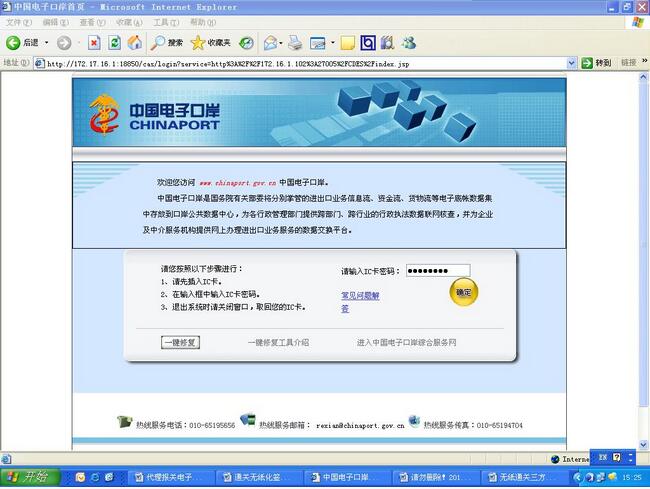The image size is (650, 489).
Task: Open the File (文件) menu
Action: click(x=19, y=22)
